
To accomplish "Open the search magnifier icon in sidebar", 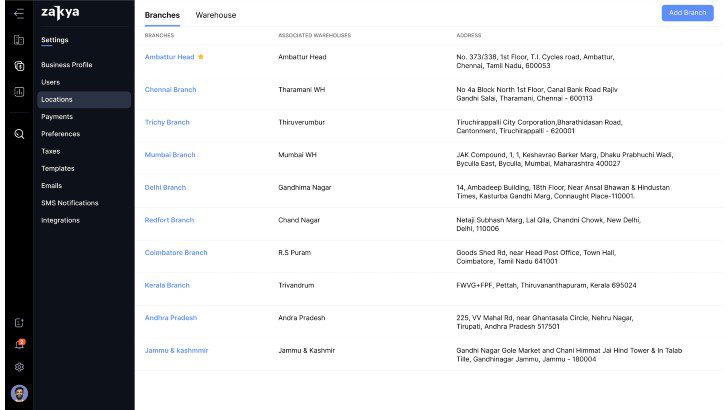I will [19, 133].
